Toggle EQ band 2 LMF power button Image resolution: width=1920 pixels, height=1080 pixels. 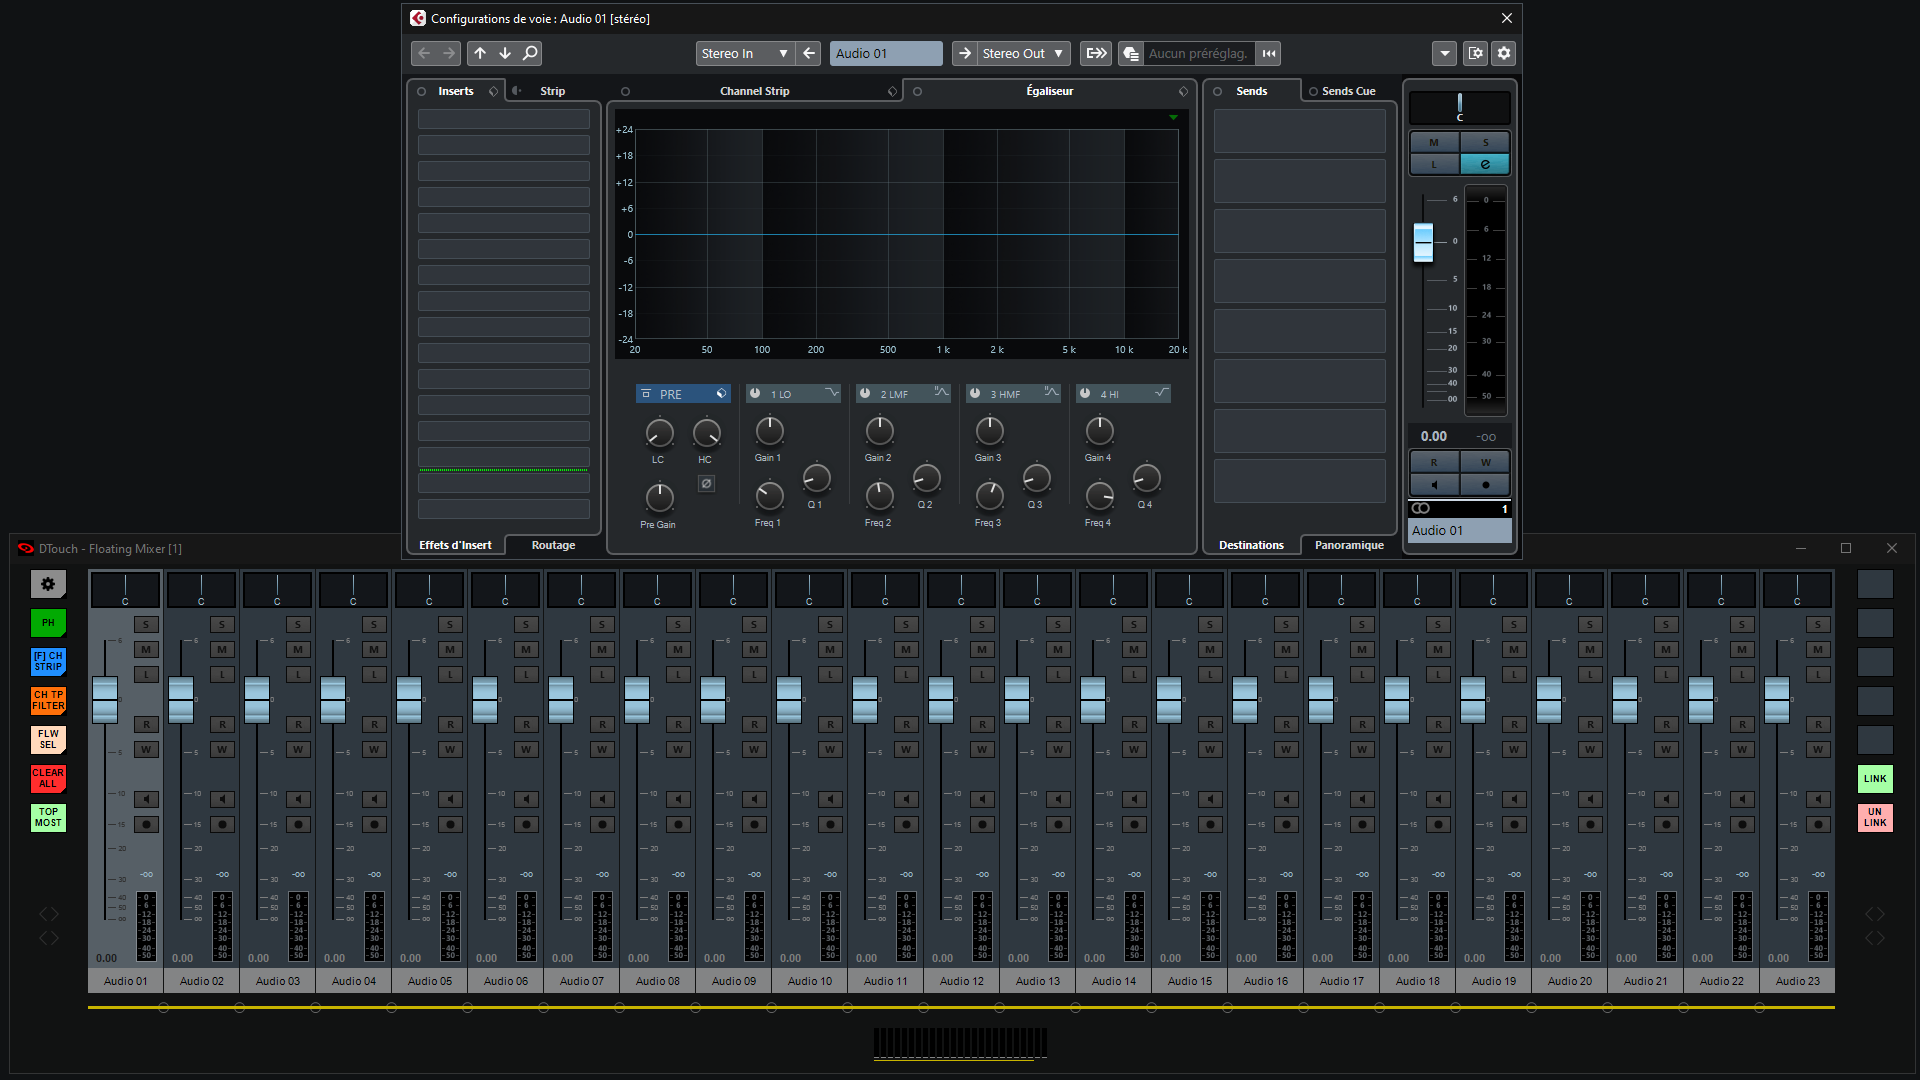pos(865,393)
